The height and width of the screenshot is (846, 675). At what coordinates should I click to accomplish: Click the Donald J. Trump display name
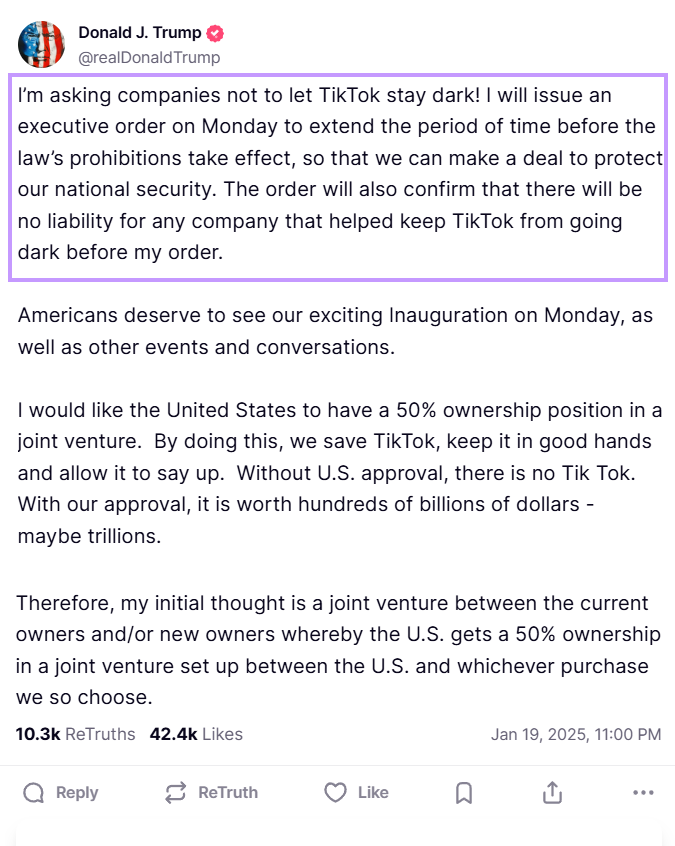pyautogui.click(x=140, y=33)
